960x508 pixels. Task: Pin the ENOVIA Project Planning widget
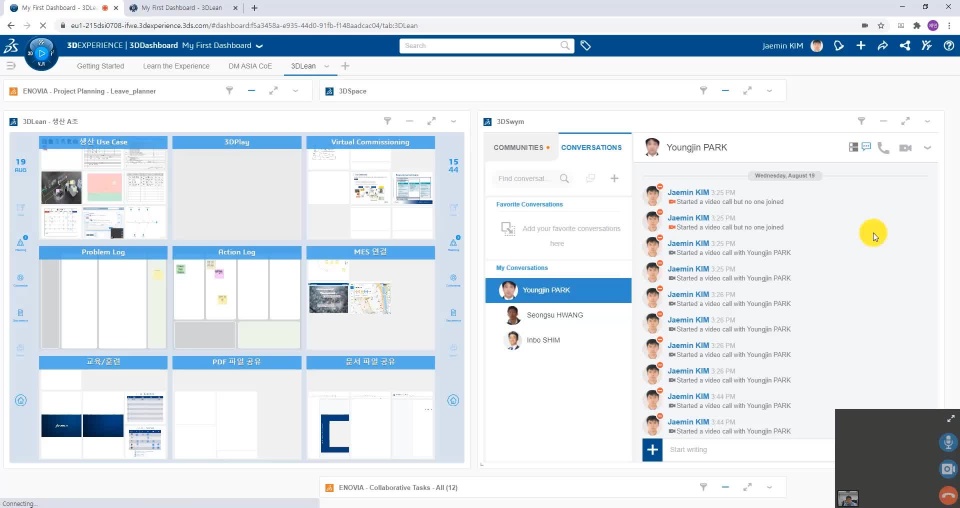[x=230, y=91]
